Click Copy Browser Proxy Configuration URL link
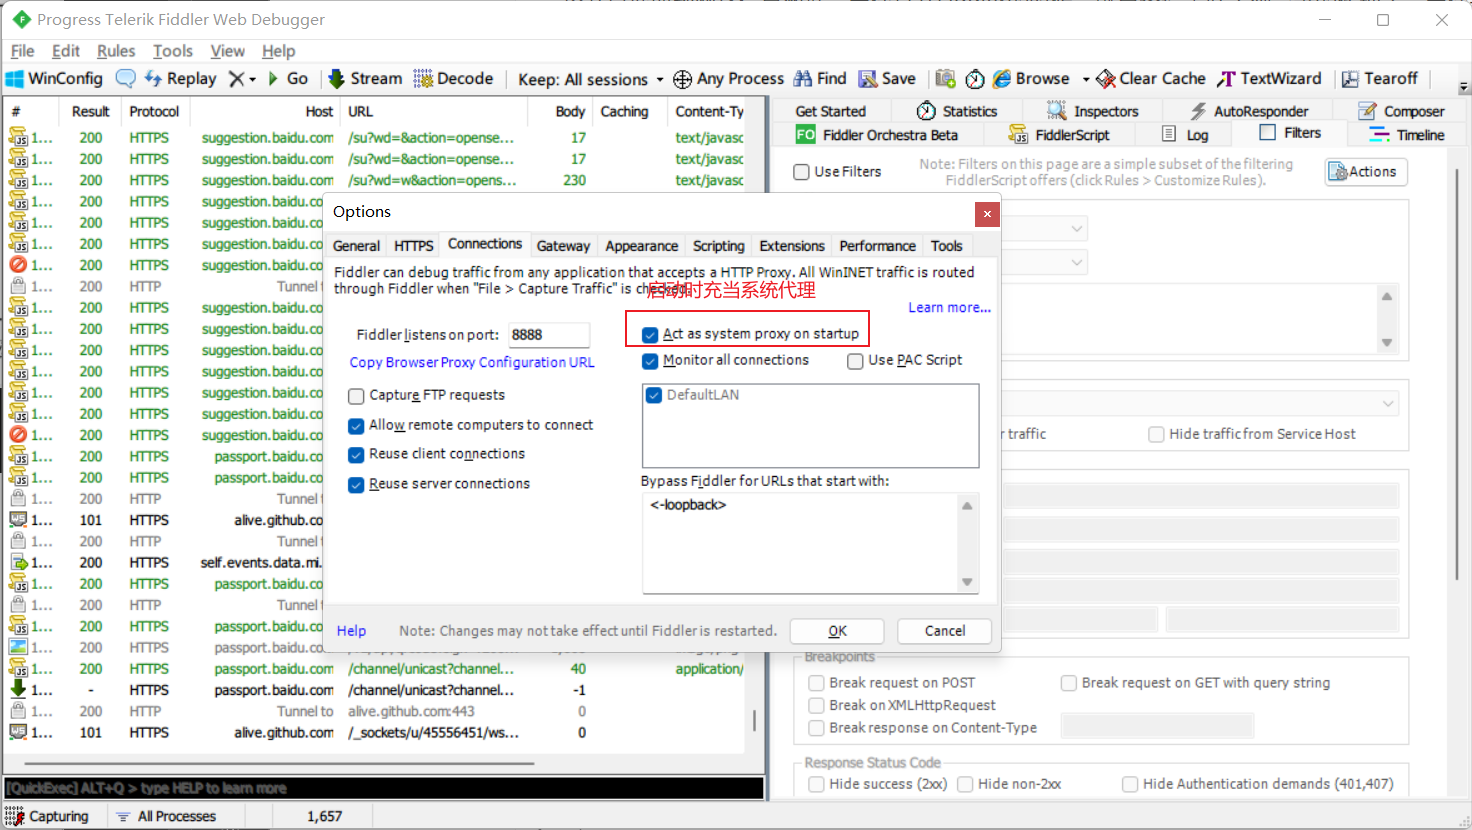Viewport: 1472px width, 830px height. [x=472, y=362]
